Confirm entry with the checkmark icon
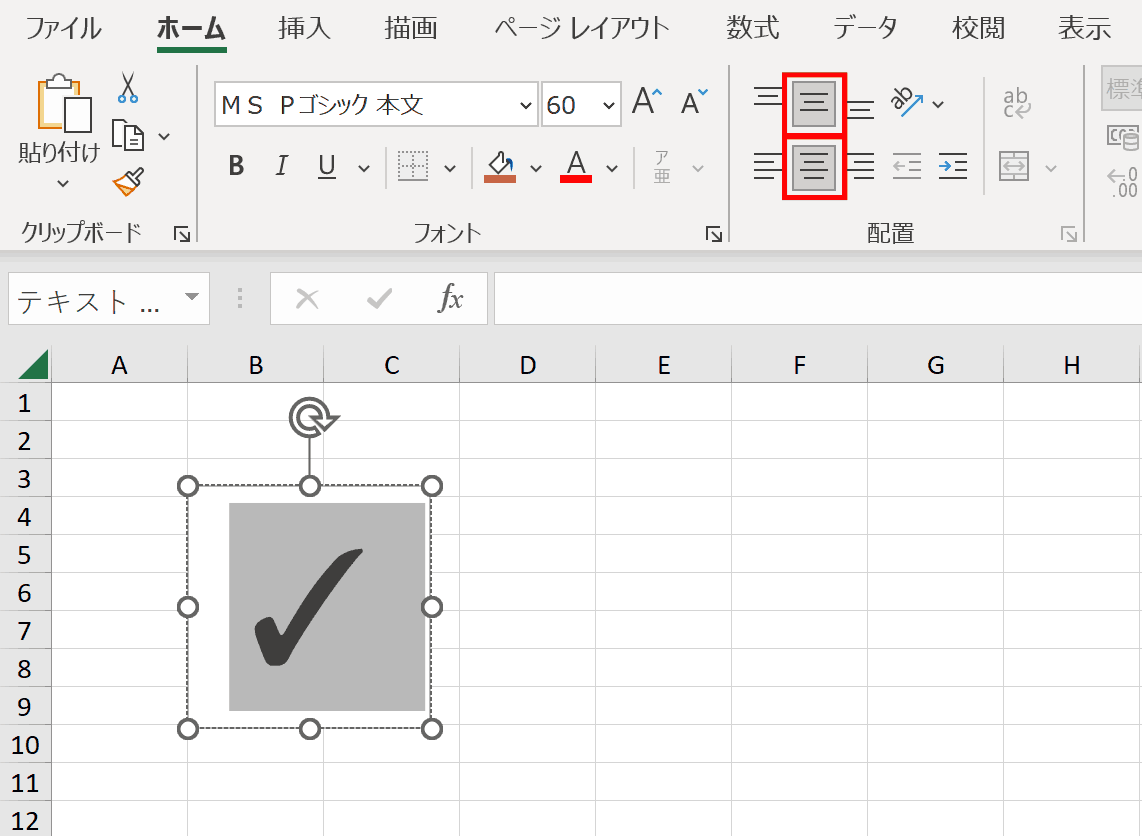This screenshot has height=836, width=1142. pyautogui.click(x=379, y=299)
